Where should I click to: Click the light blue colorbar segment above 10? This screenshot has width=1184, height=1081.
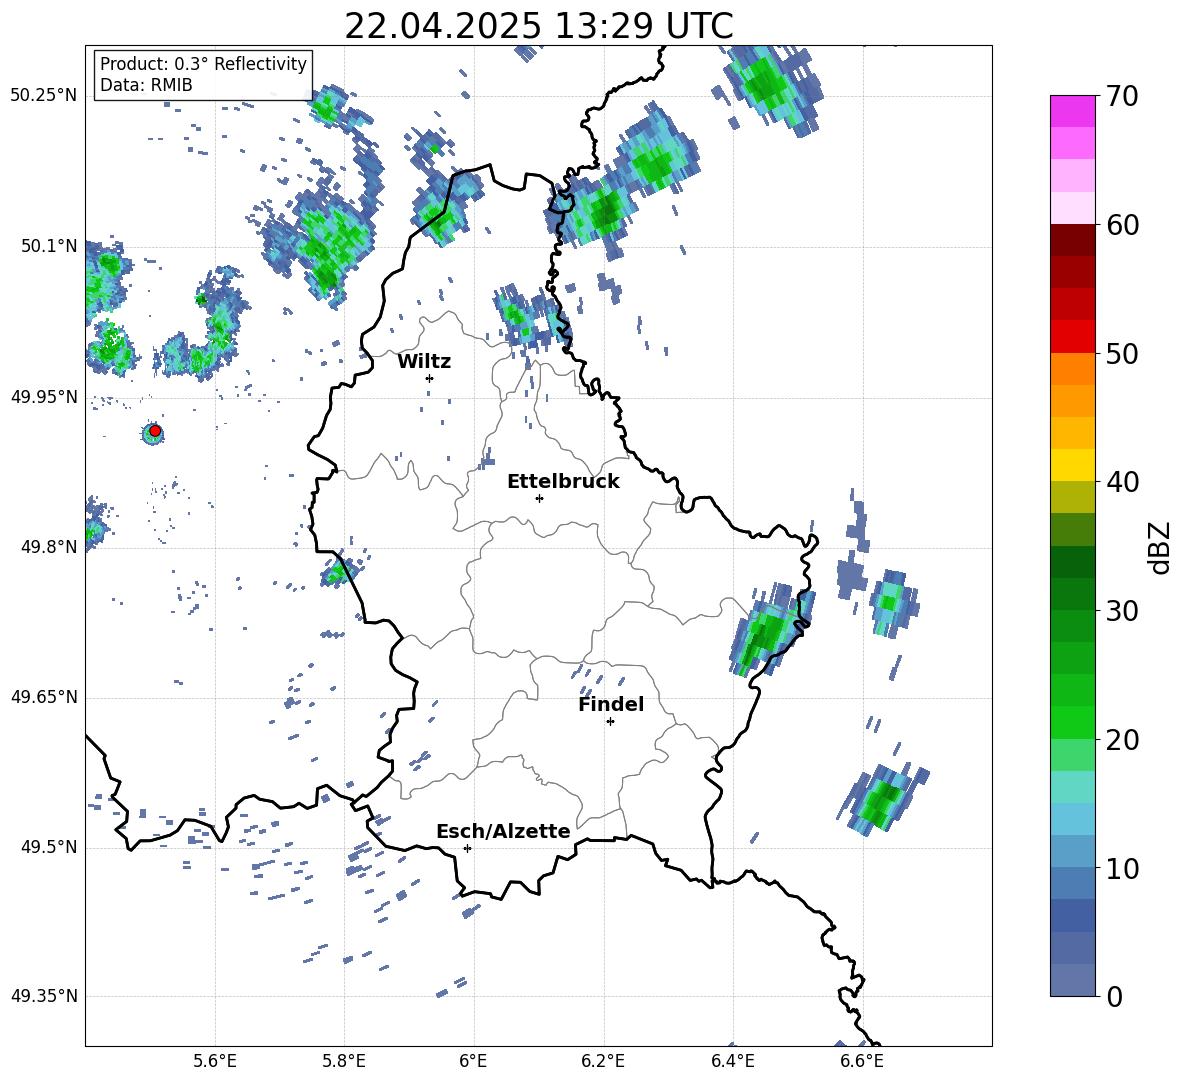click(x=1072, y=852)
